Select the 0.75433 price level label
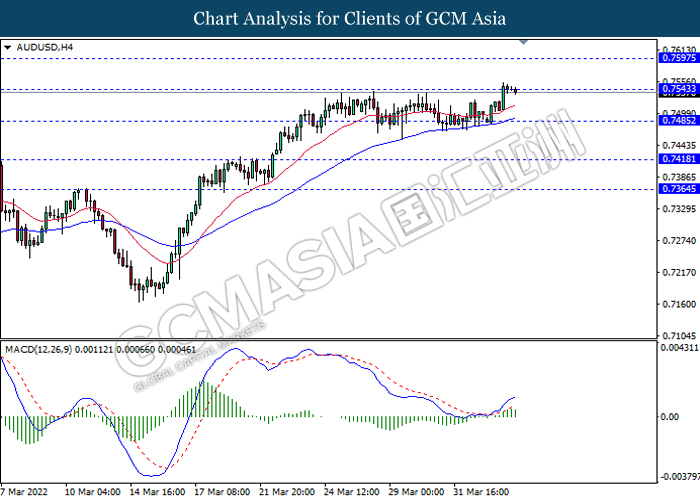This screenshot has height=500, width=700. coord(679,88)
